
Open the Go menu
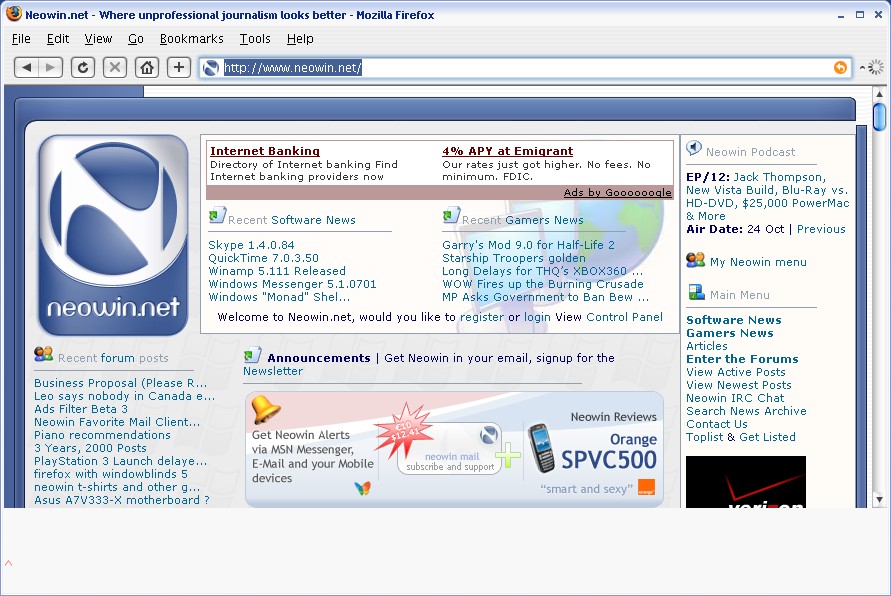135,39
